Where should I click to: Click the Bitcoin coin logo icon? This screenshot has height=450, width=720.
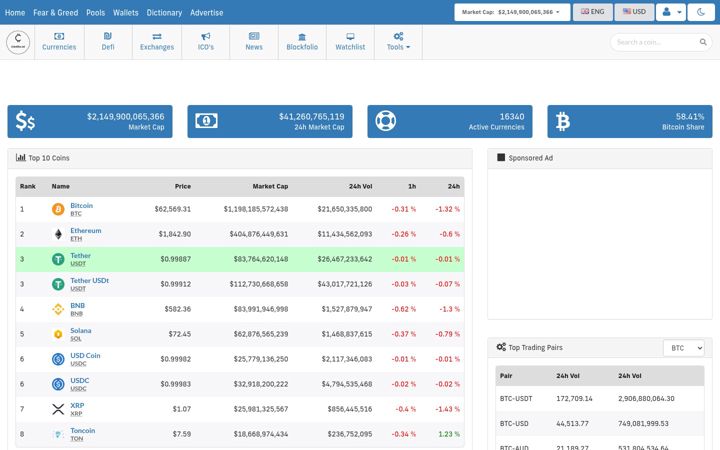[x=58, y=209]
